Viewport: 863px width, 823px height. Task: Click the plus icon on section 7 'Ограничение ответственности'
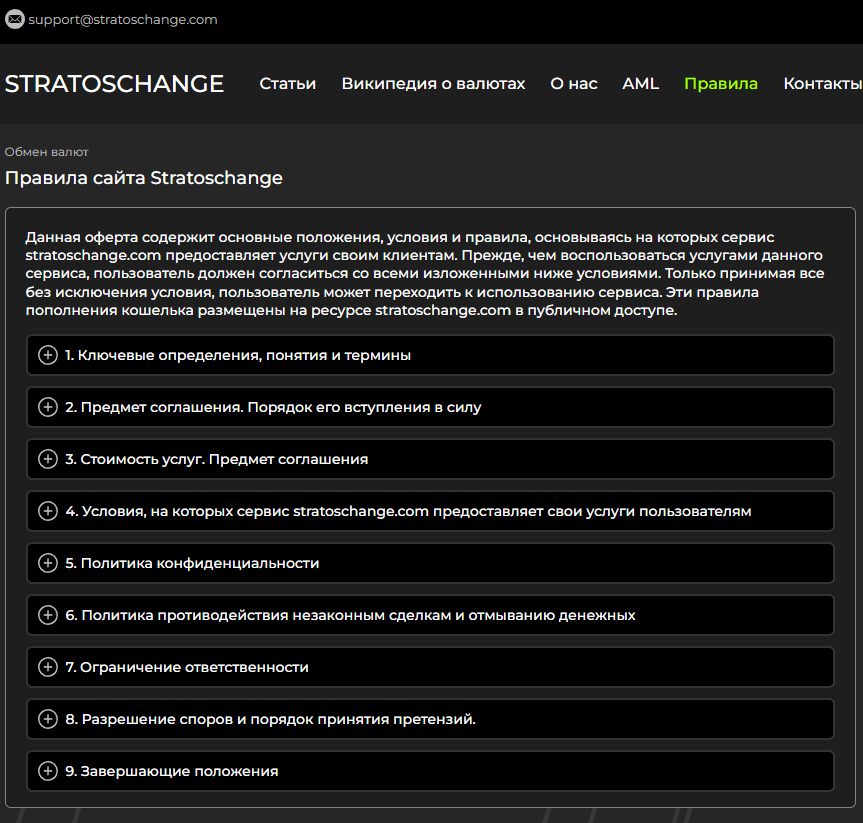[47, 666]
